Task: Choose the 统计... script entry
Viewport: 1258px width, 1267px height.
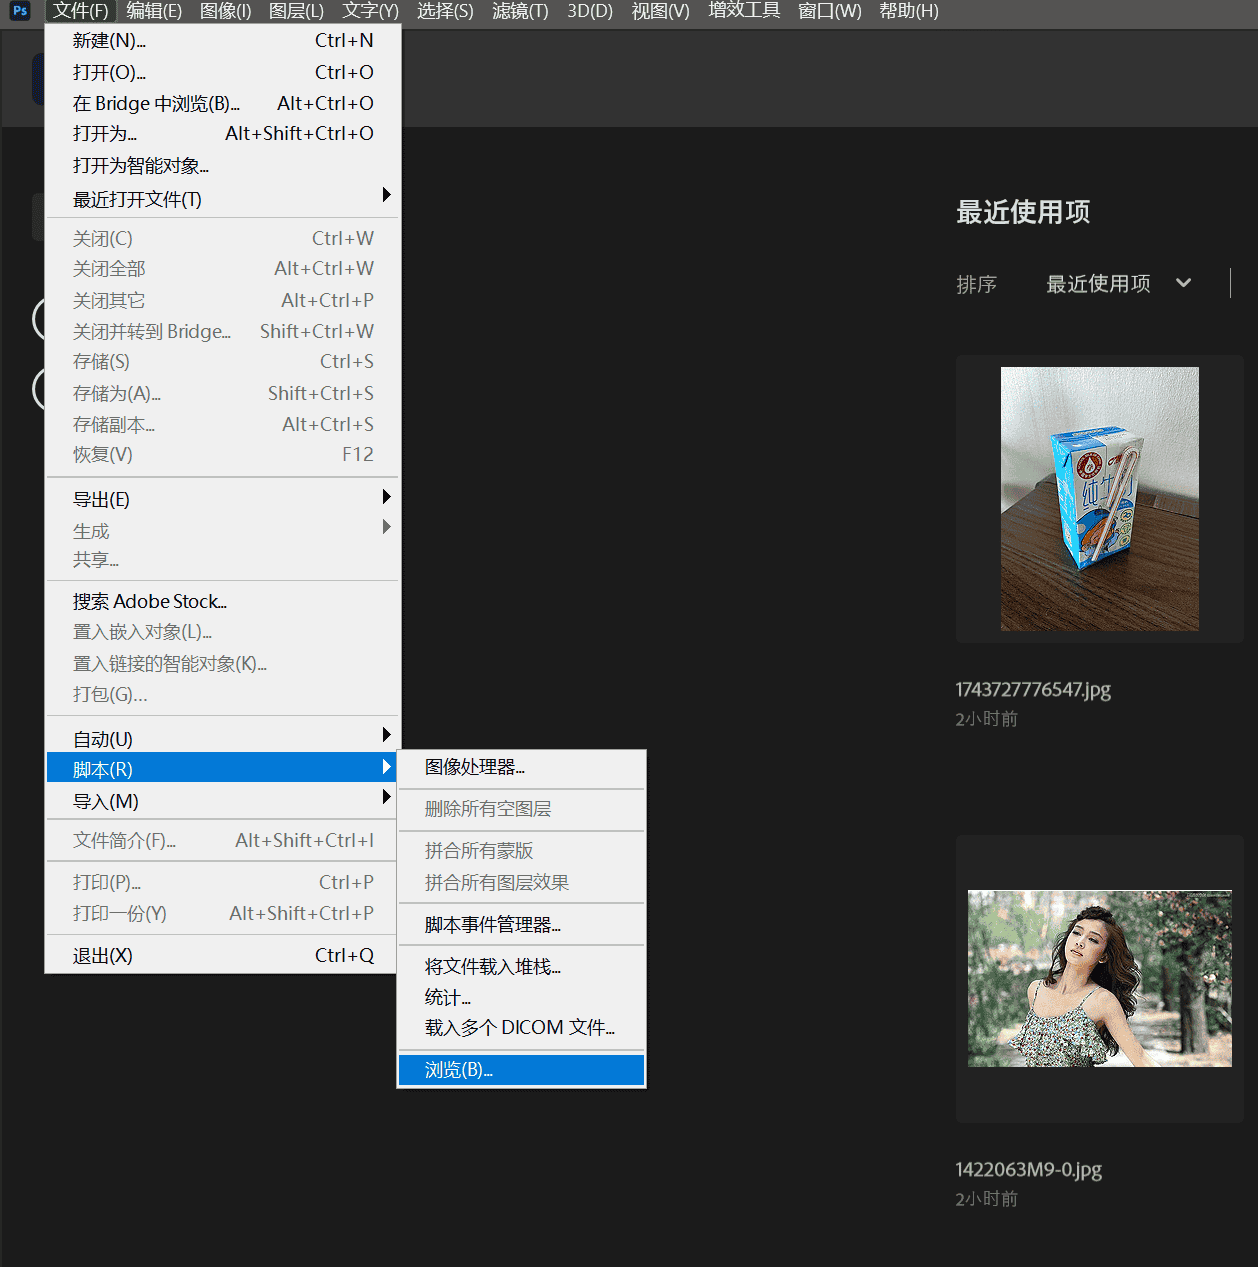Action: [x=521, y=997]
